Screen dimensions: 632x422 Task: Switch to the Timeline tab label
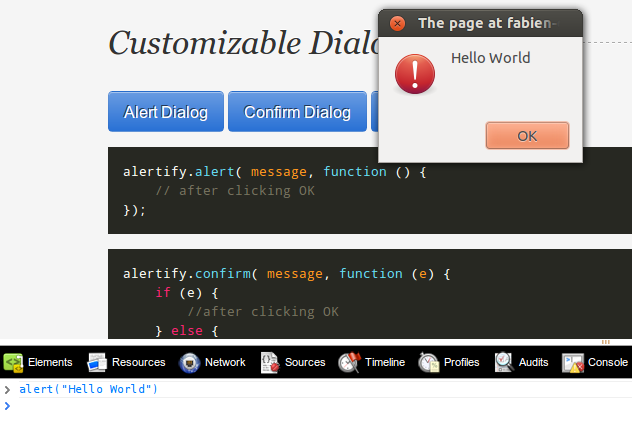[x=385, y=362]
